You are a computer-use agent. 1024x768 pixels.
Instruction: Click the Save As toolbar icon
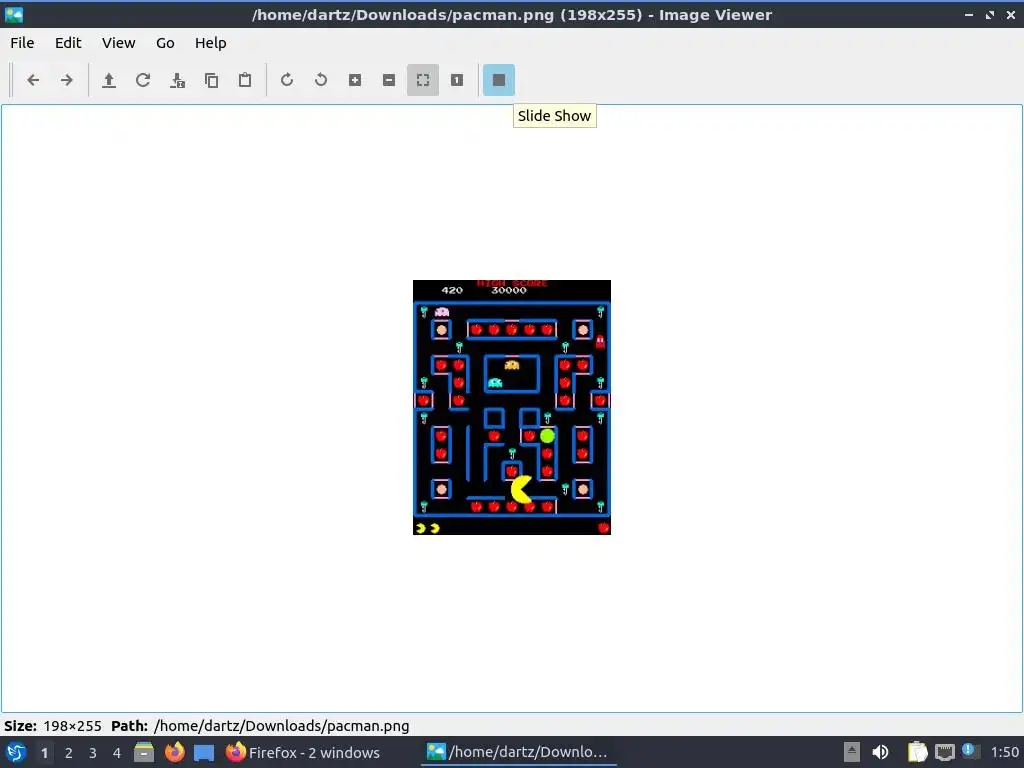(177, 80)
